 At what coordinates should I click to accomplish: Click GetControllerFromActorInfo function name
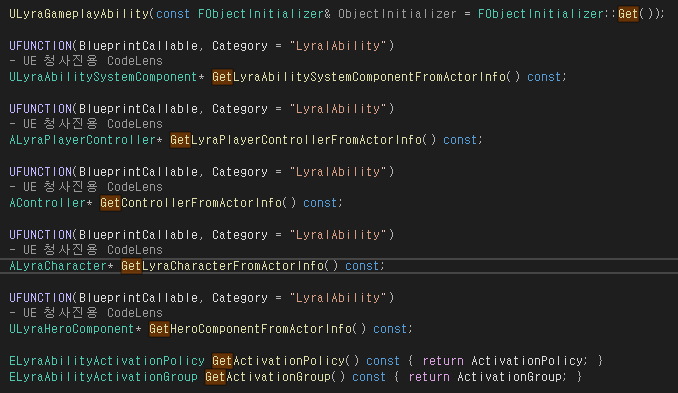point(191,203)
